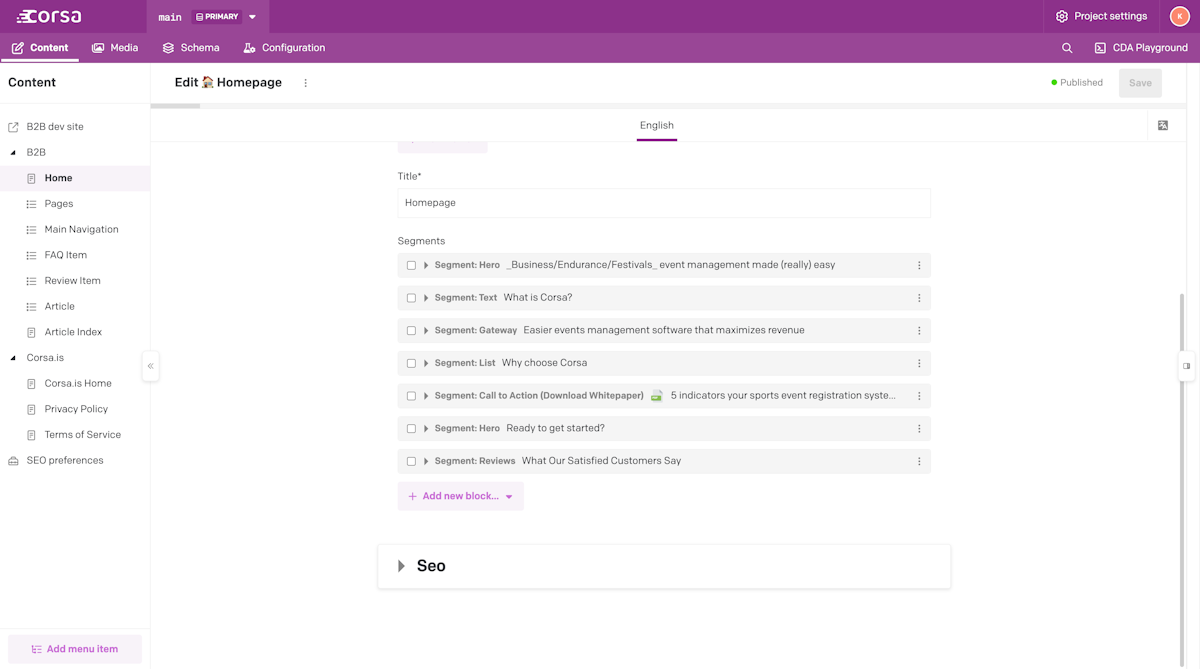
Task: Click the document icon beside Privacy Policy
Action: [31, 409]
